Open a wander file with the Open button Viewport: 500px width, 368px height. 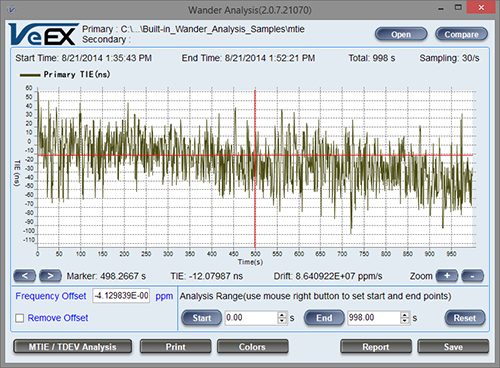[401, 34]
